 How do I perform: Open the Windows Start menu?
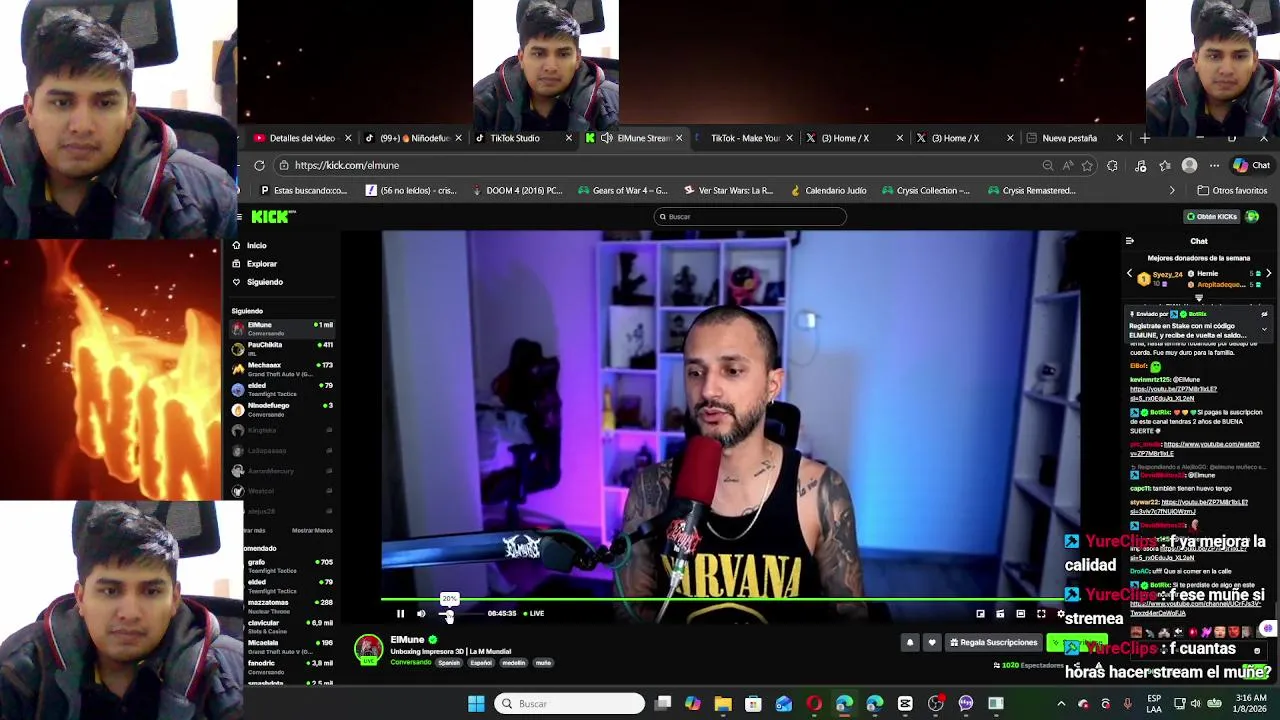(476, 704)
